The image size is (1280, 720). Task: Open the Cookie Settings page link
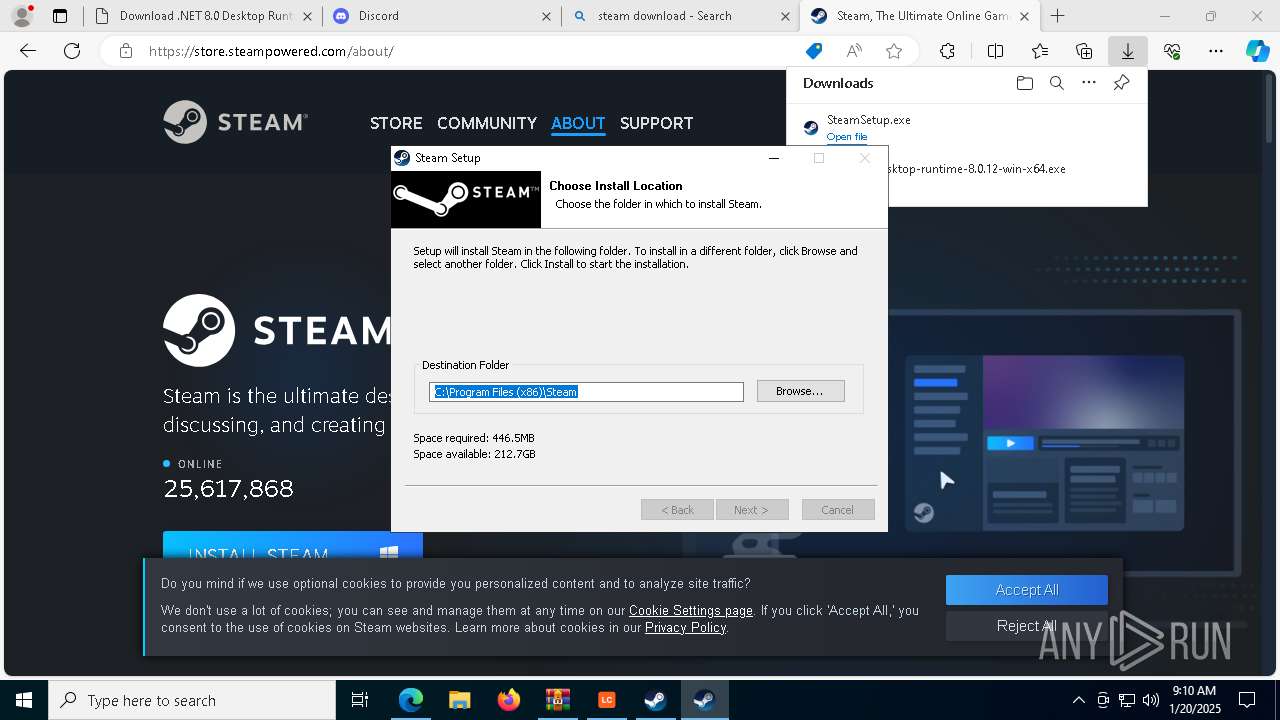pyautogui.click(x=691, y=610)
